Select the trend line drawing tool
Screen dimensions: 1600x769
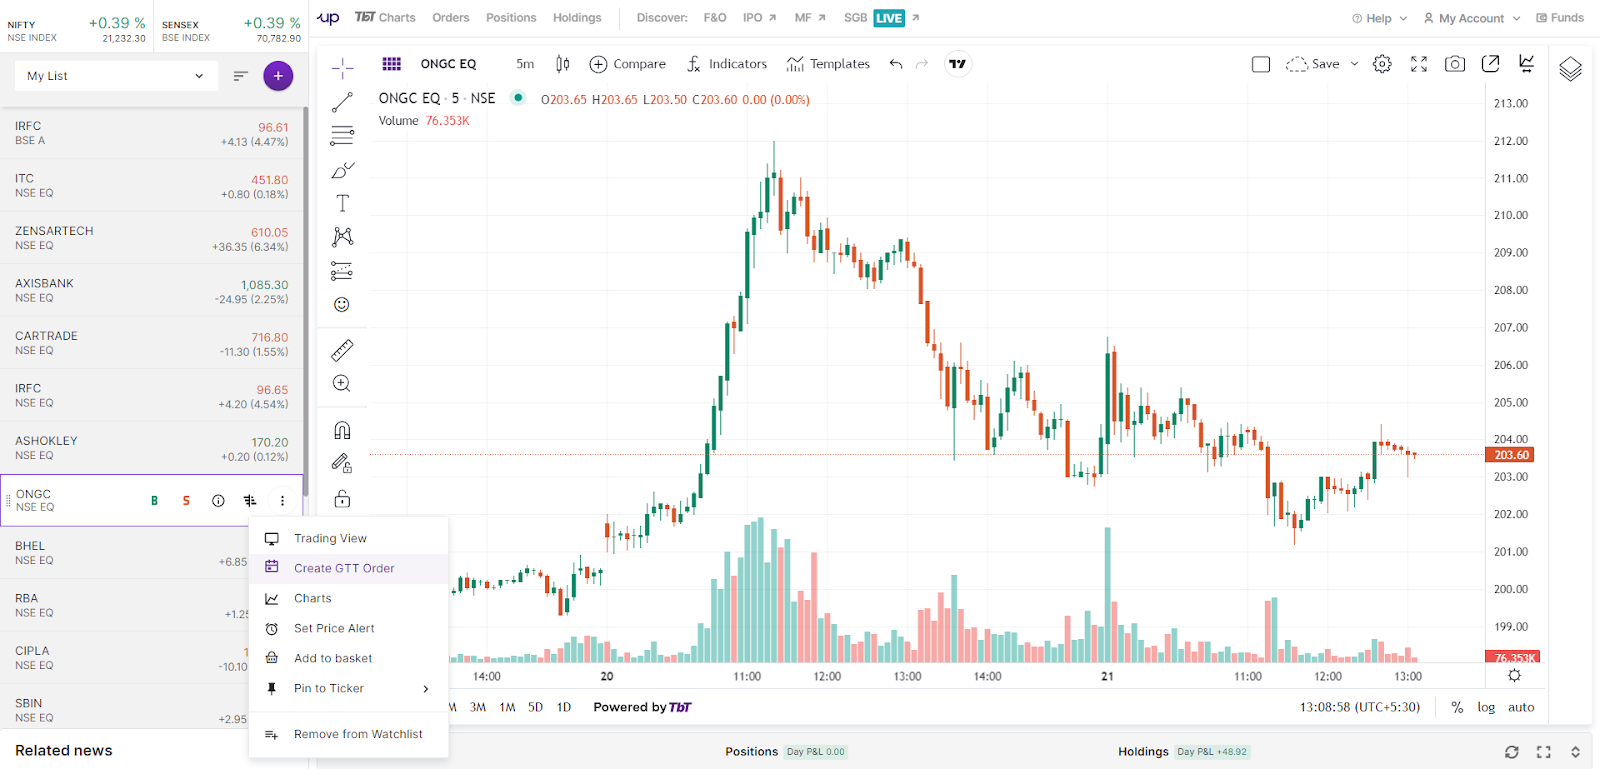click(342, 102)
